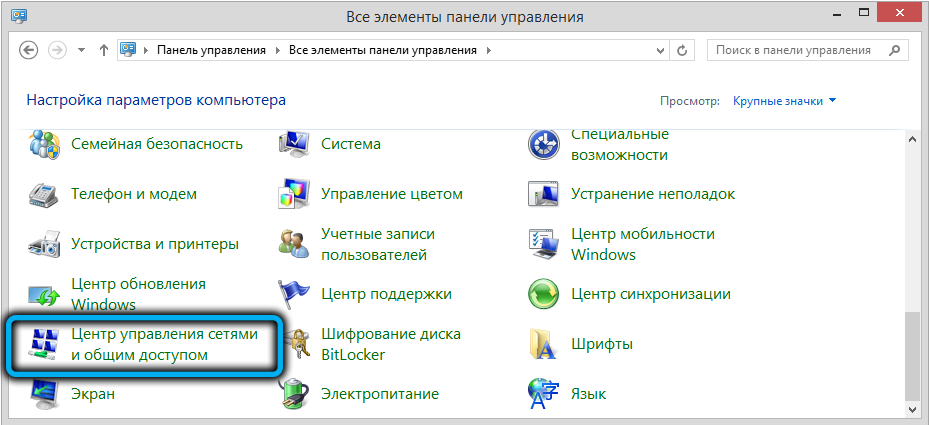Click the window icon in the title bar
The width and height of the screenshot is (929, 425).
click(18, 17)
